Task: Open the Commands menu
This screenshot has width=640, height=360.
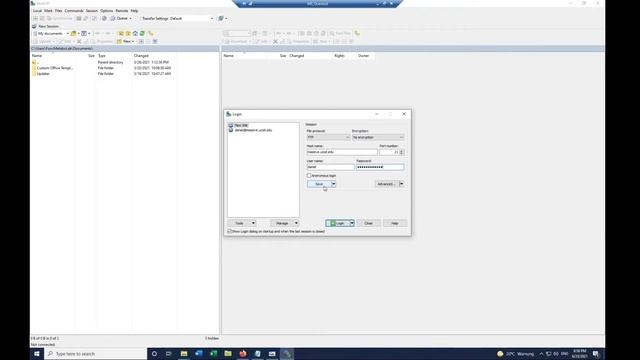Action: (74, 11)
